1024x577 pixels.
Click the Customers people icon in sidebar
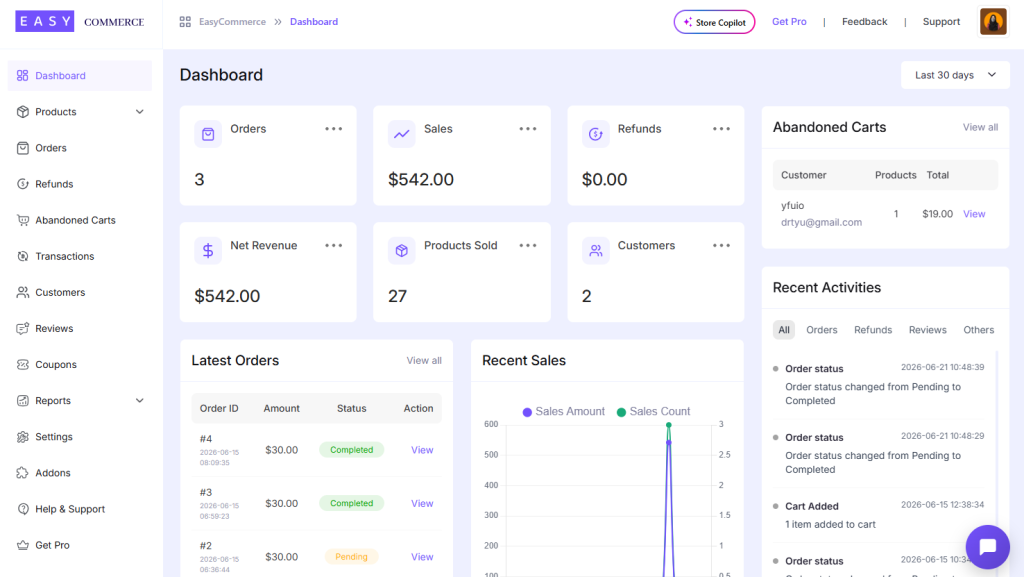[x=23, y=292]
